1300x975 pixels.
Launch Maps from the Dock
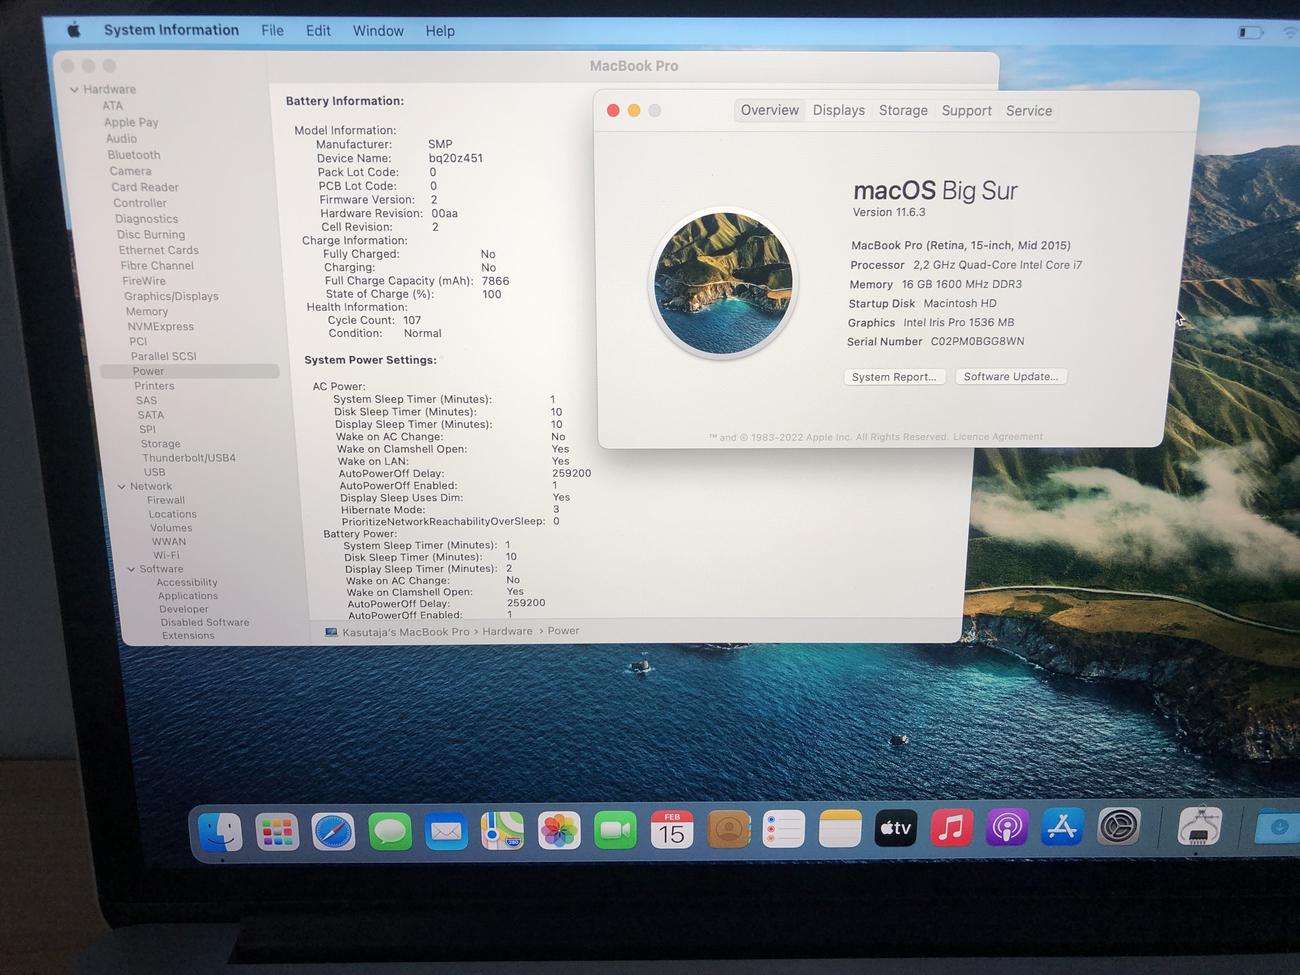(502, 830)
